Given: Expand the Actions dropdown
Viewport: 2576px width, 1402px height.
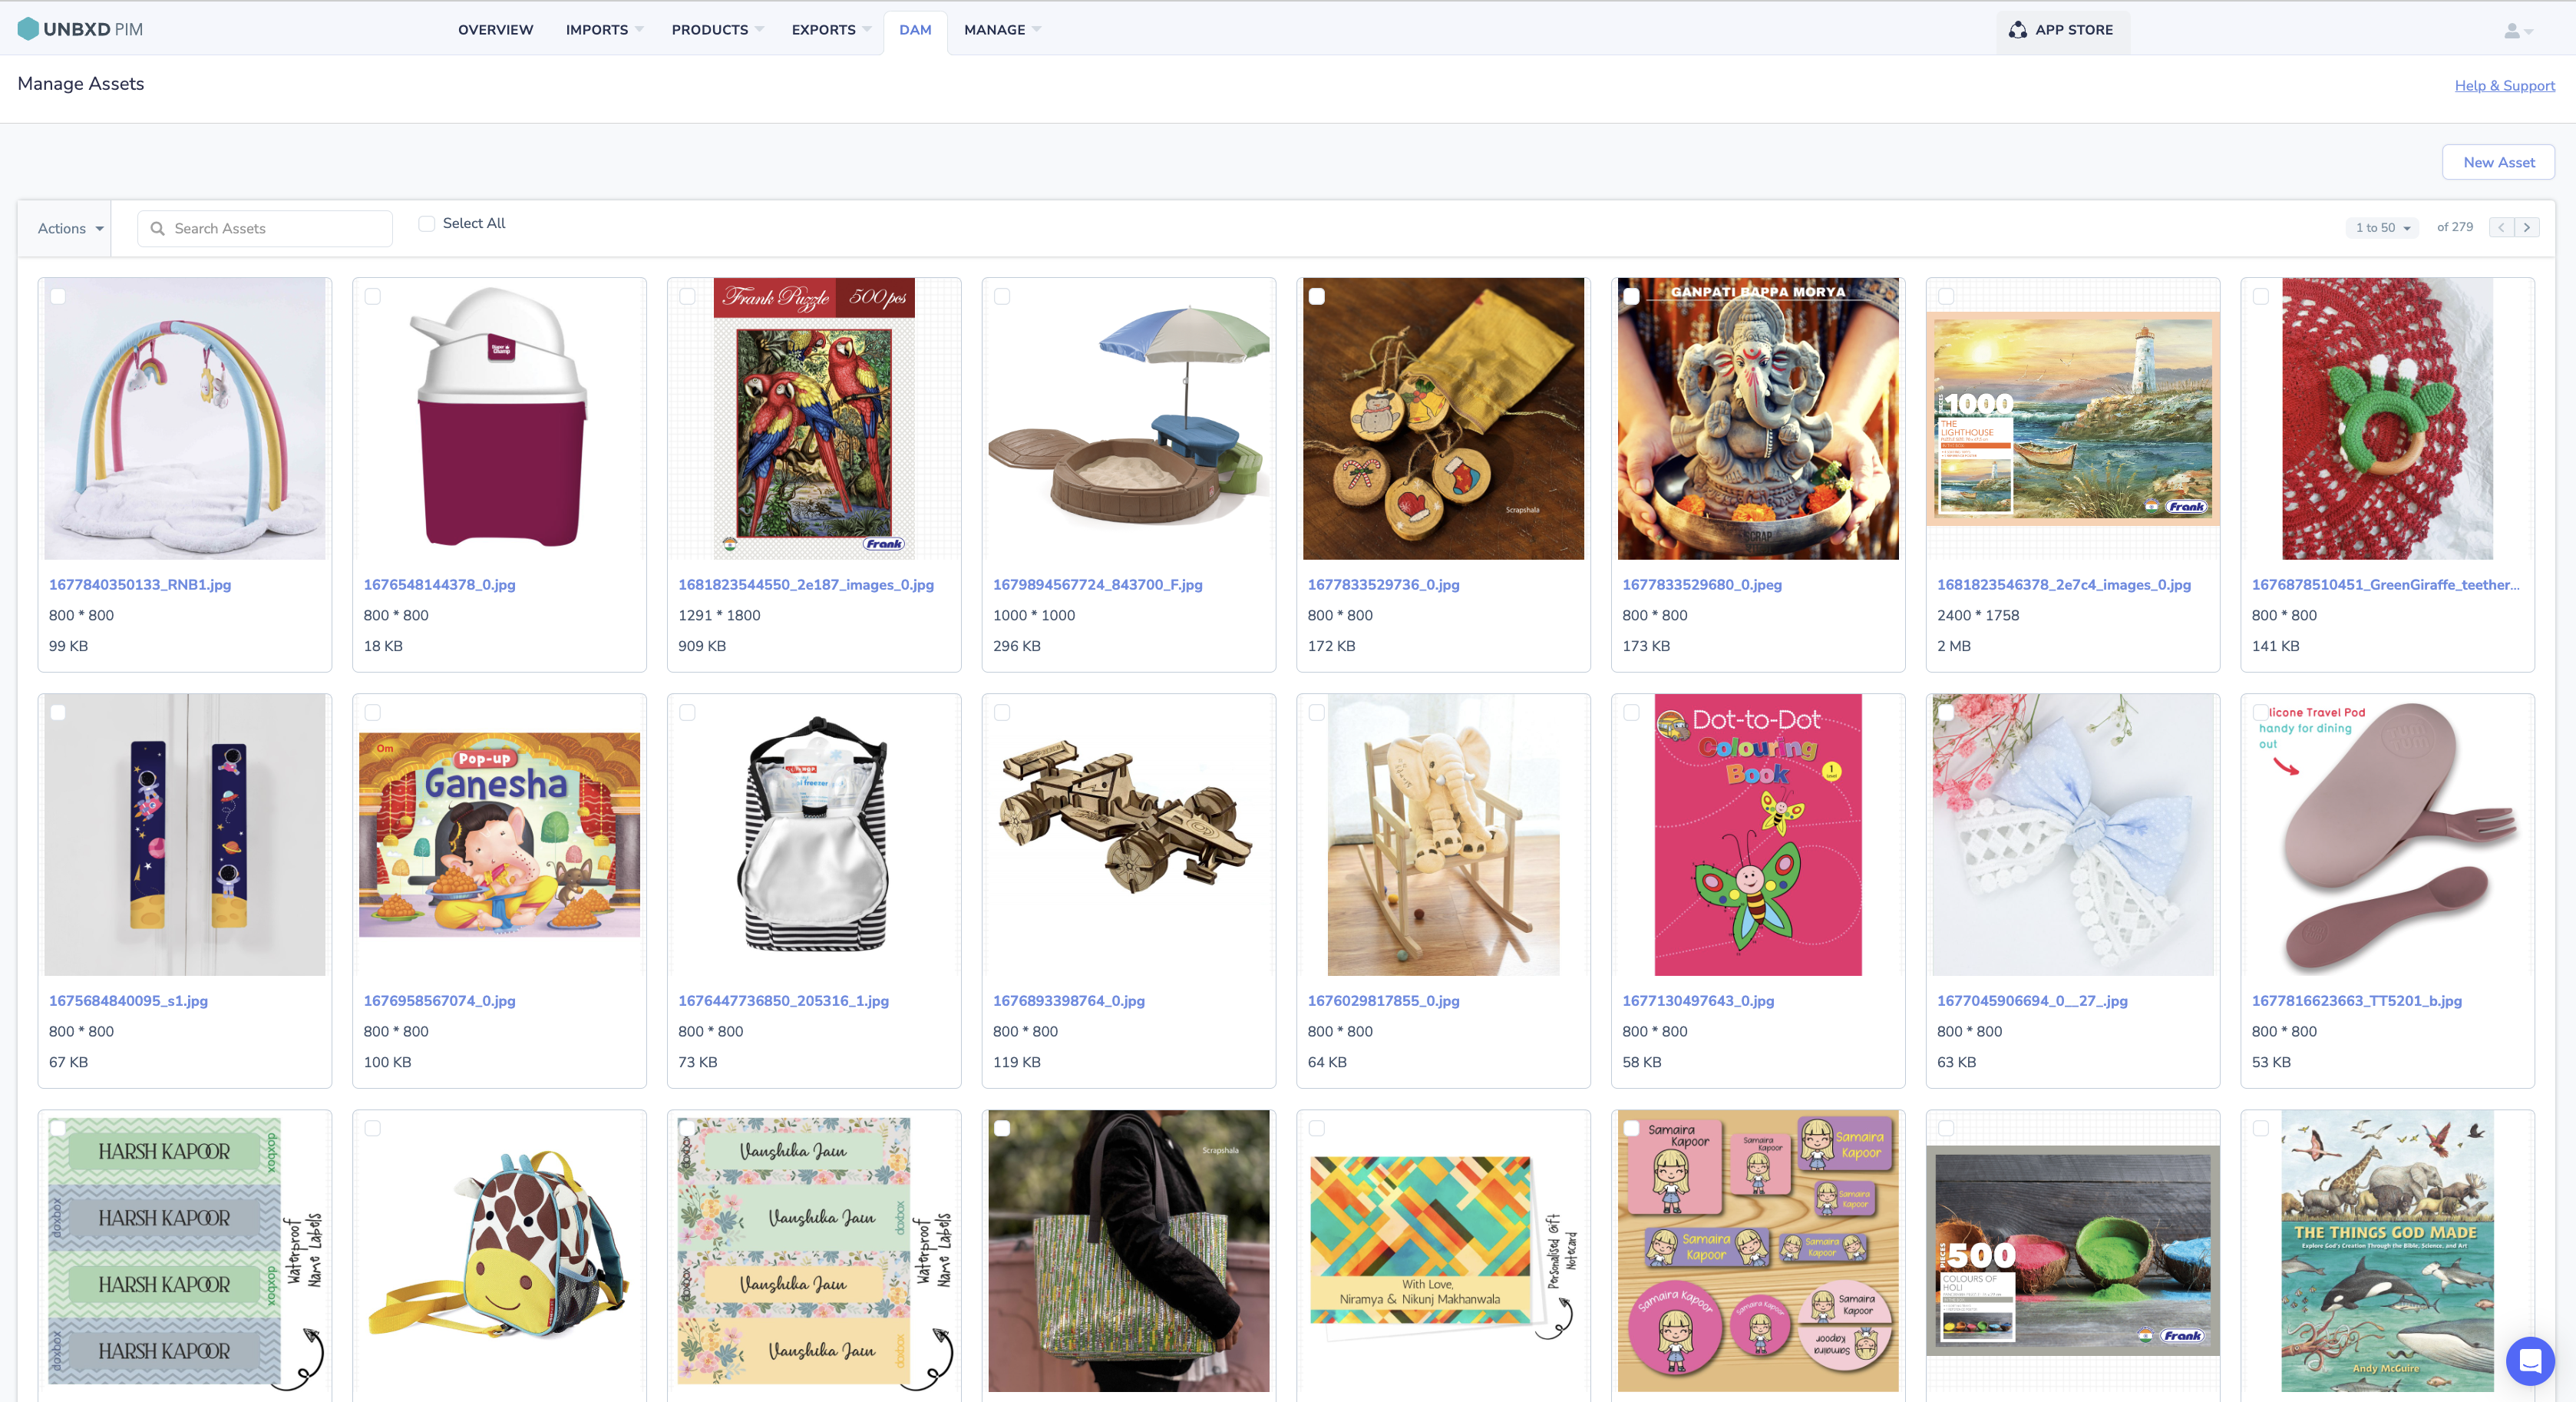Looking at the screenshot, I should 70,229.
